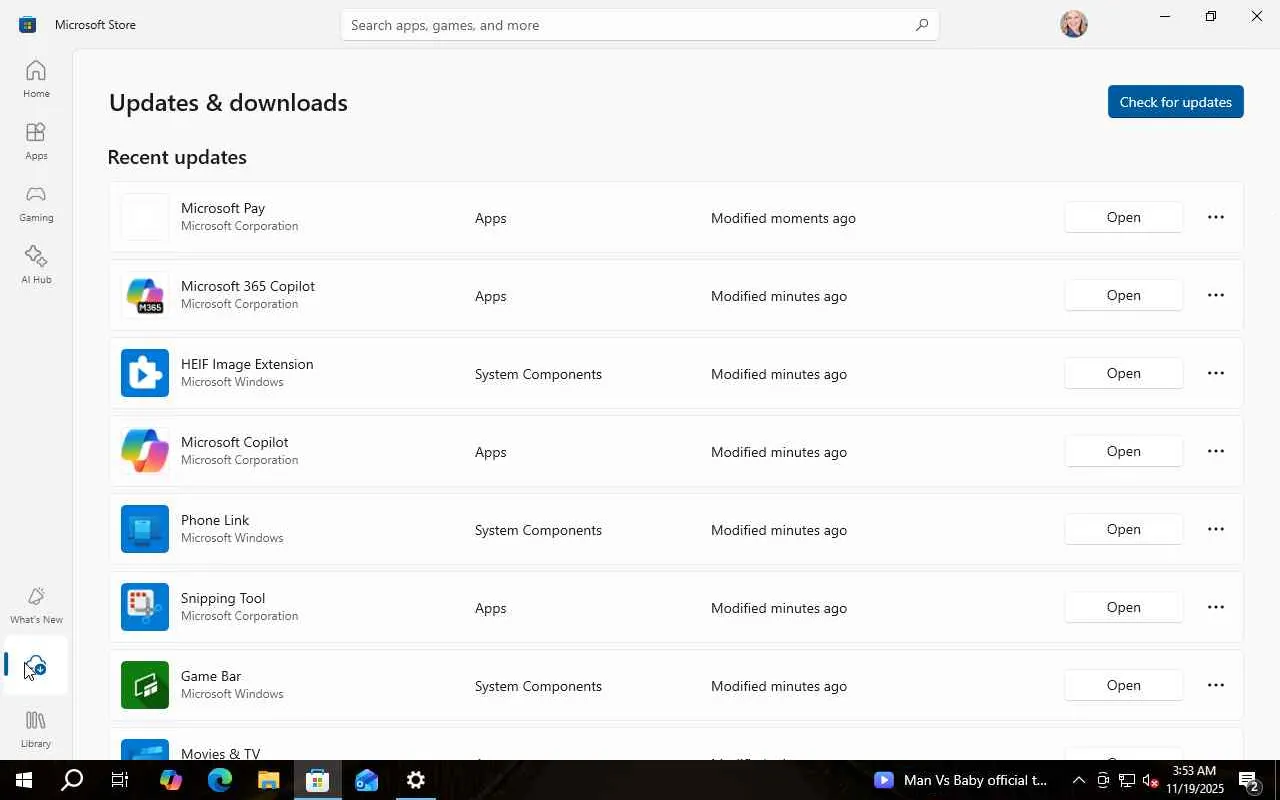
Task: Click the muted volume tray icon
Action: click(x=1151, y=780)
